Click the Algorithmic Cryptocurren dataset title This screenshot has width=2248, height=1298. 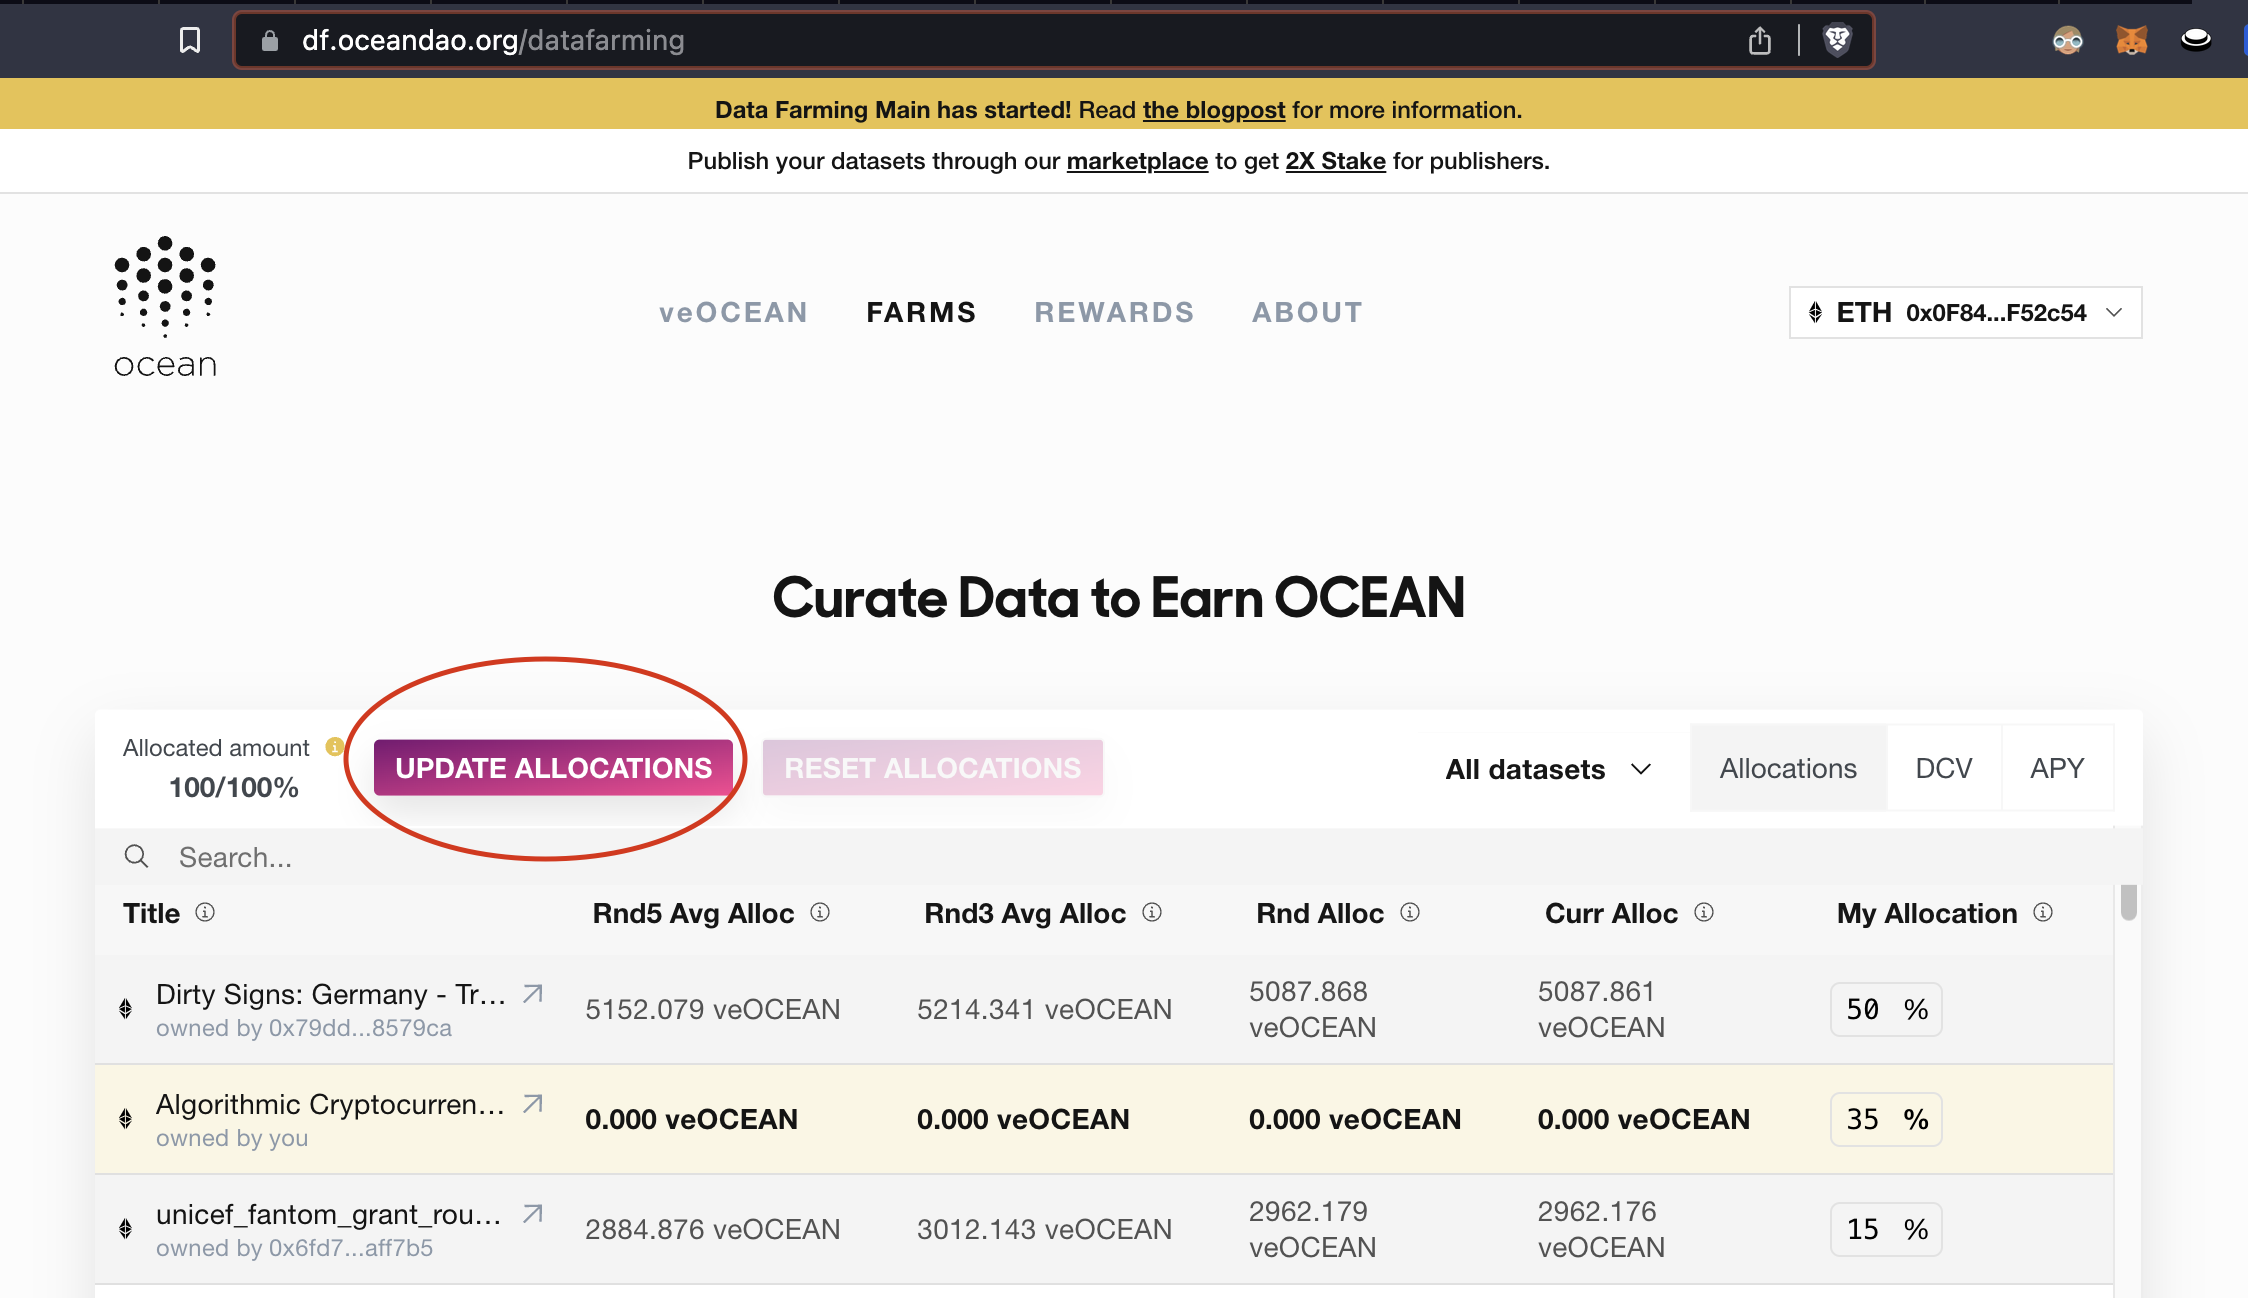[331, 1104]
